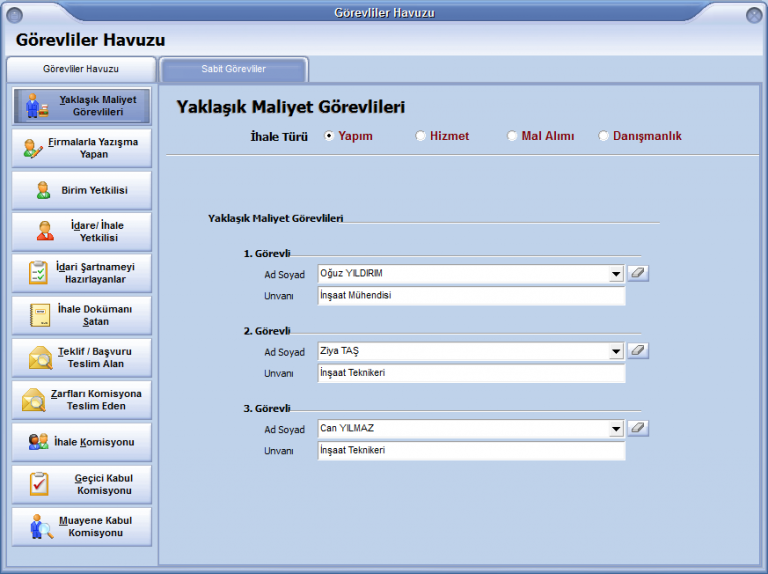Switch to the Sabit Görevliler tab
The width and height of the screenshot is (768, 574).
233,69
